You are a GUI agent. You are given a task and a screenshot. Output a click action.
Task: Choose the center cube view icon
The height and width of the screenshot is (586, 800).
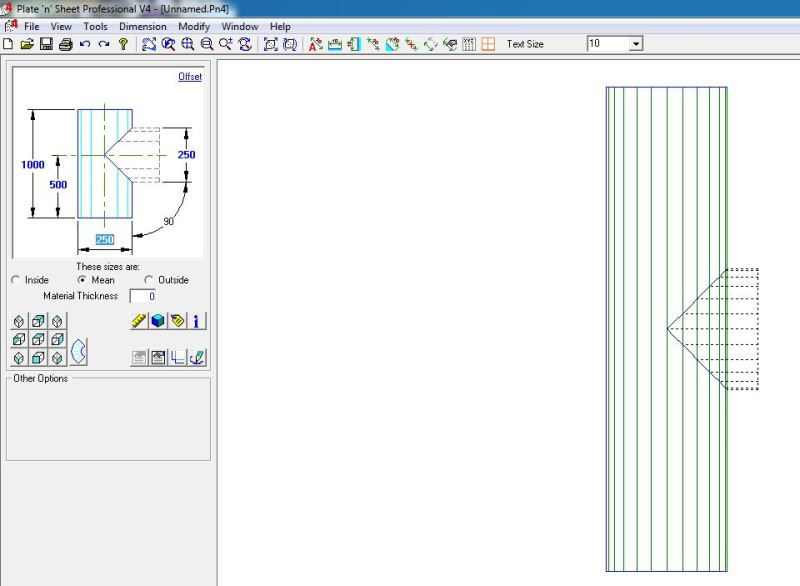click(38, 339)
